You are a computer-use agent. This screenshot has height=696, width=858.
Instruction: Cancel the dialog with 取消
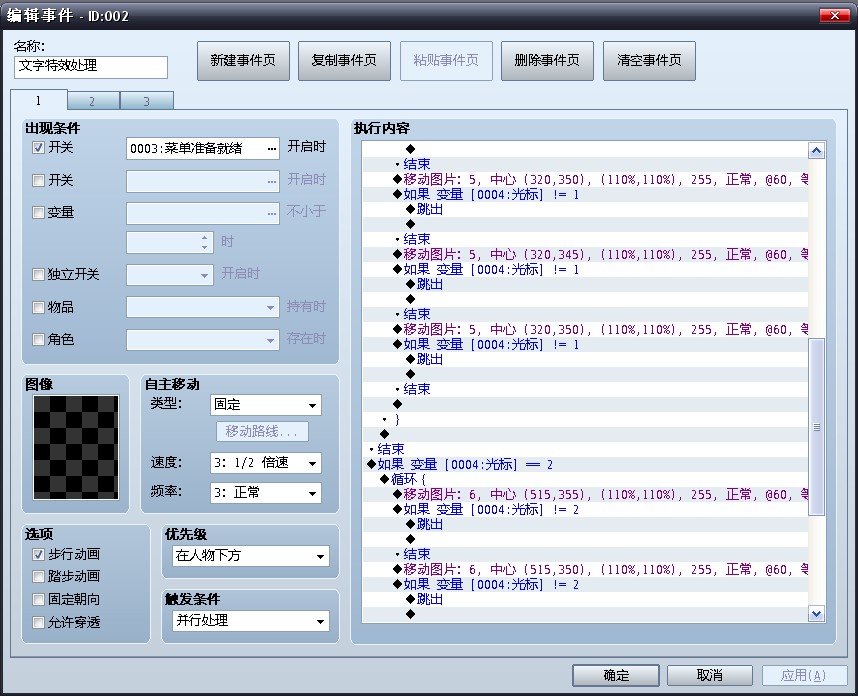(x=710, y=676)
